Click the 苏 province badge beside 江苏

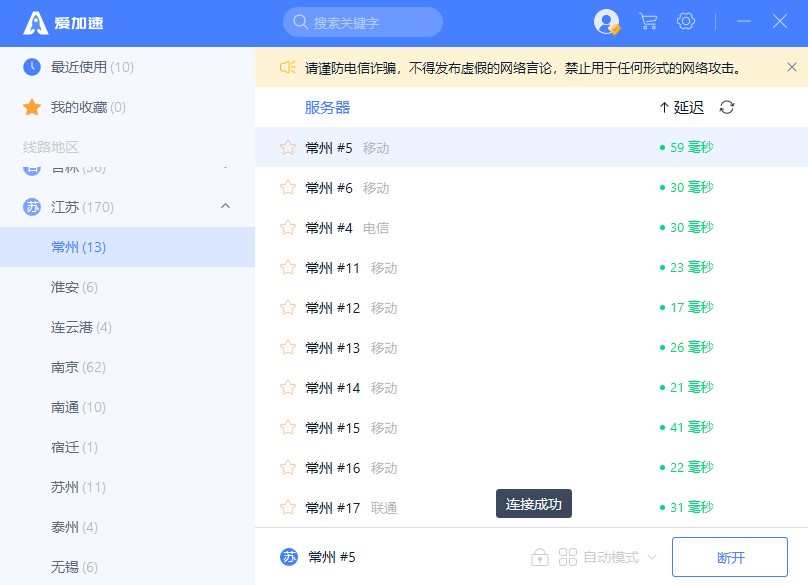pos(32,207)
